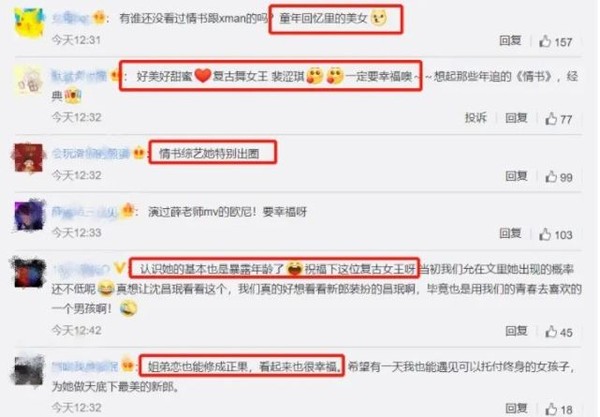Viewport: 600px width, 417px height.
Task: Click thumbs-up on the 77-like comment
Action: point(551,119)
